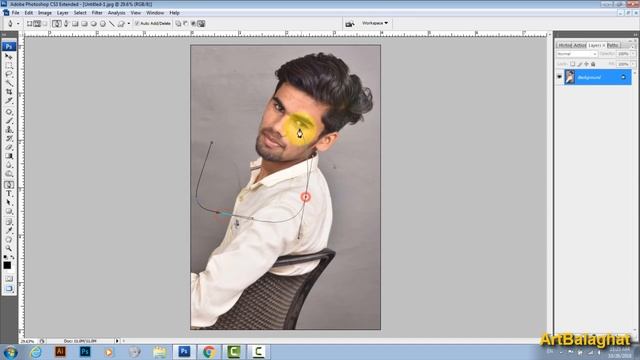Open the status bar info arrow menu
This screenshot has width=640, height=360.
click(117, 341)
